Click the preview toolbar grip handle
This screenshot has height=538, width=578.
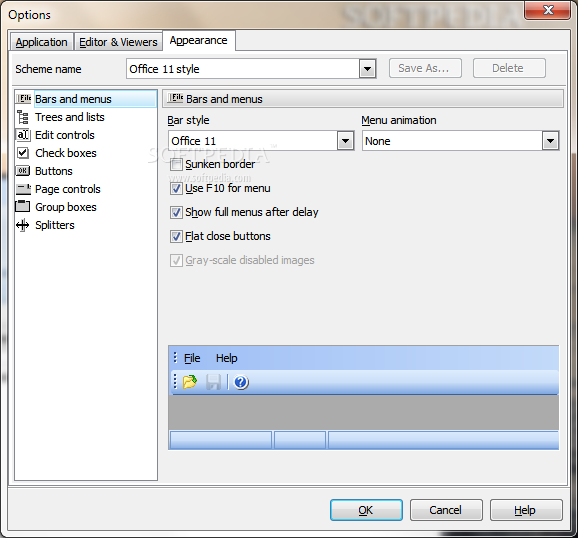pyautogui.click(x=175, y=381)
